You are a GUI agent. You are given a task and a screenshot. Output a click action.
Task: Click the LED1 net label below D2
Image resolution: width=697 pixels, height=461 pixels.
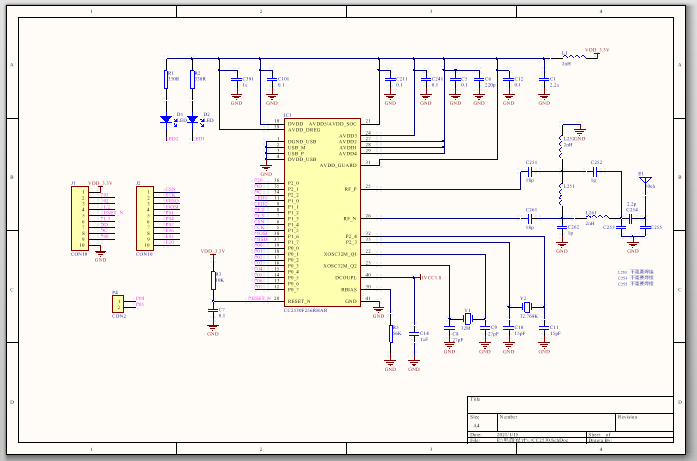[x=198, y=139]
